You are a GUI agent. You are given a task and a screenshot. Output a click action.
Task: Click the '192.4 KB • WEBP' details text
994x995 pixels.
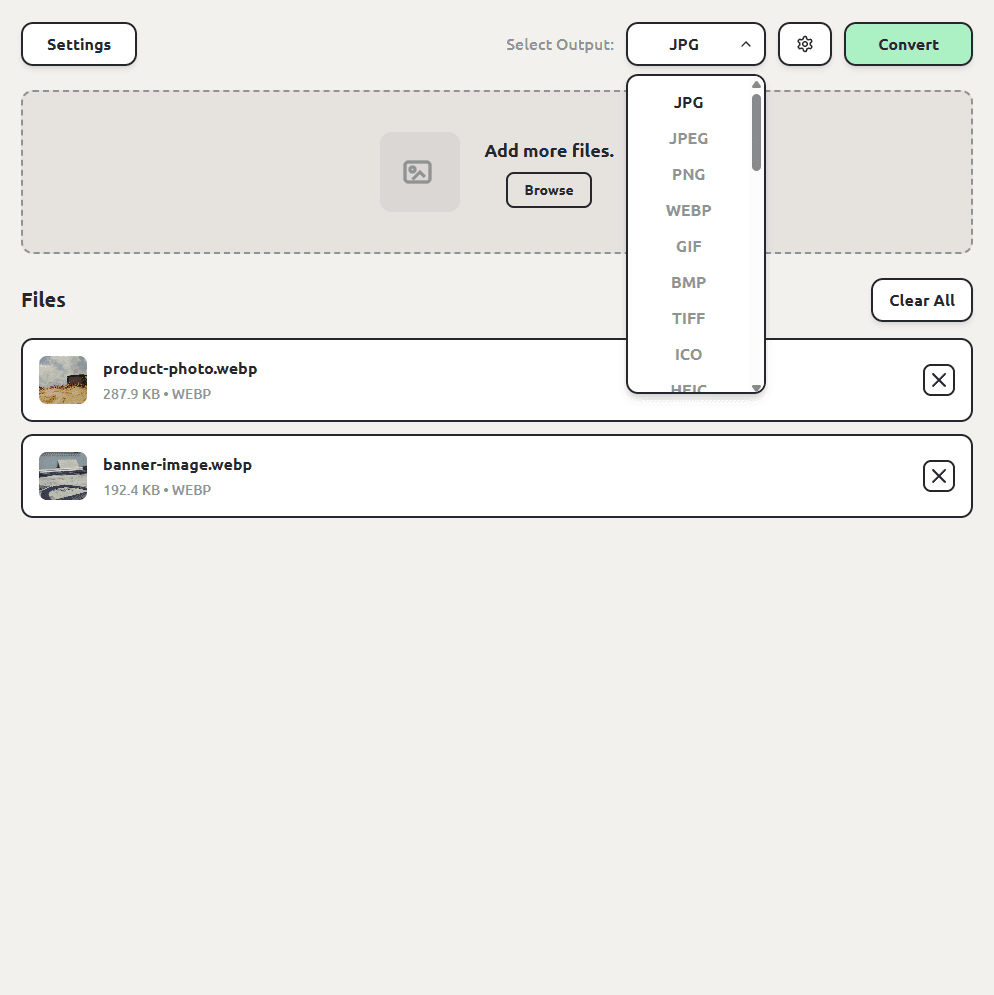click(x=157, y=490)
